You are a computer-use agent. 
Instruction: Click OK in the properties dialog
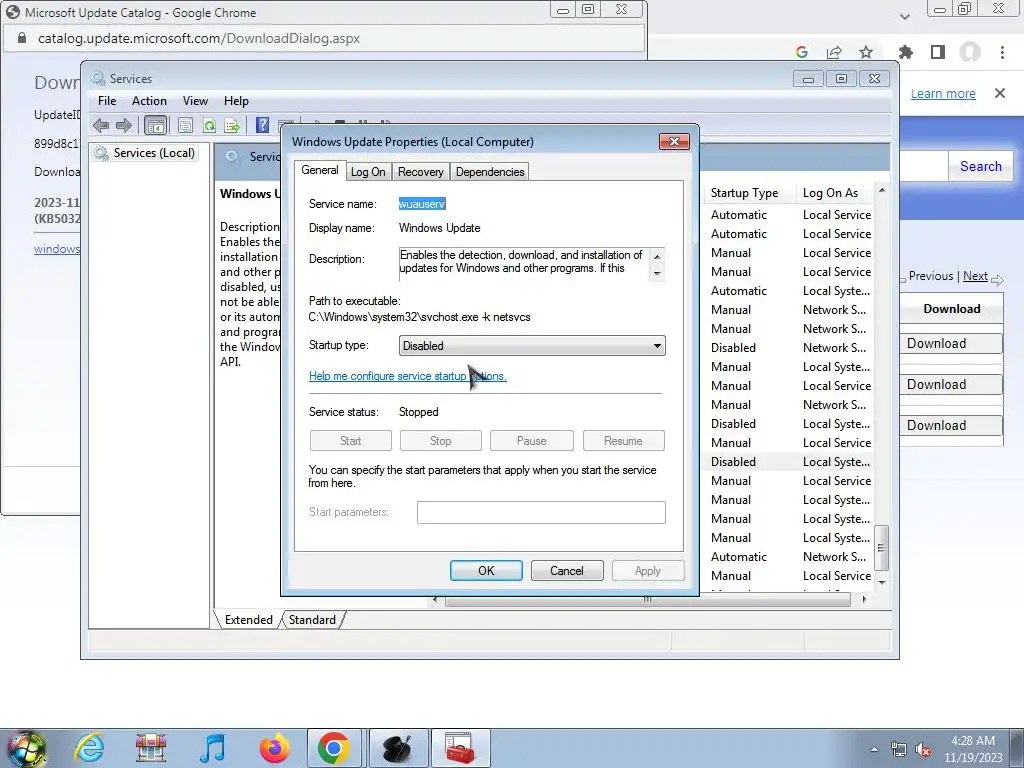(486, 571)
